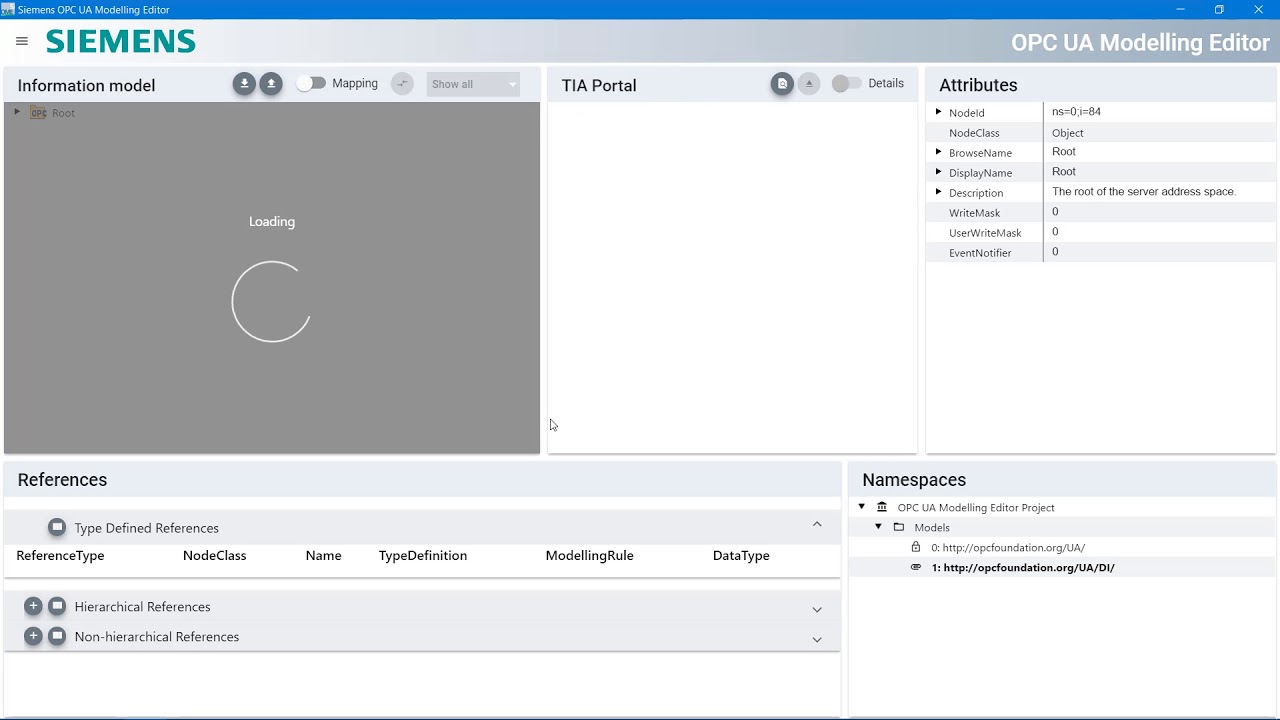Open the hamburger menu beside the Siemens logo

point(22,41)
